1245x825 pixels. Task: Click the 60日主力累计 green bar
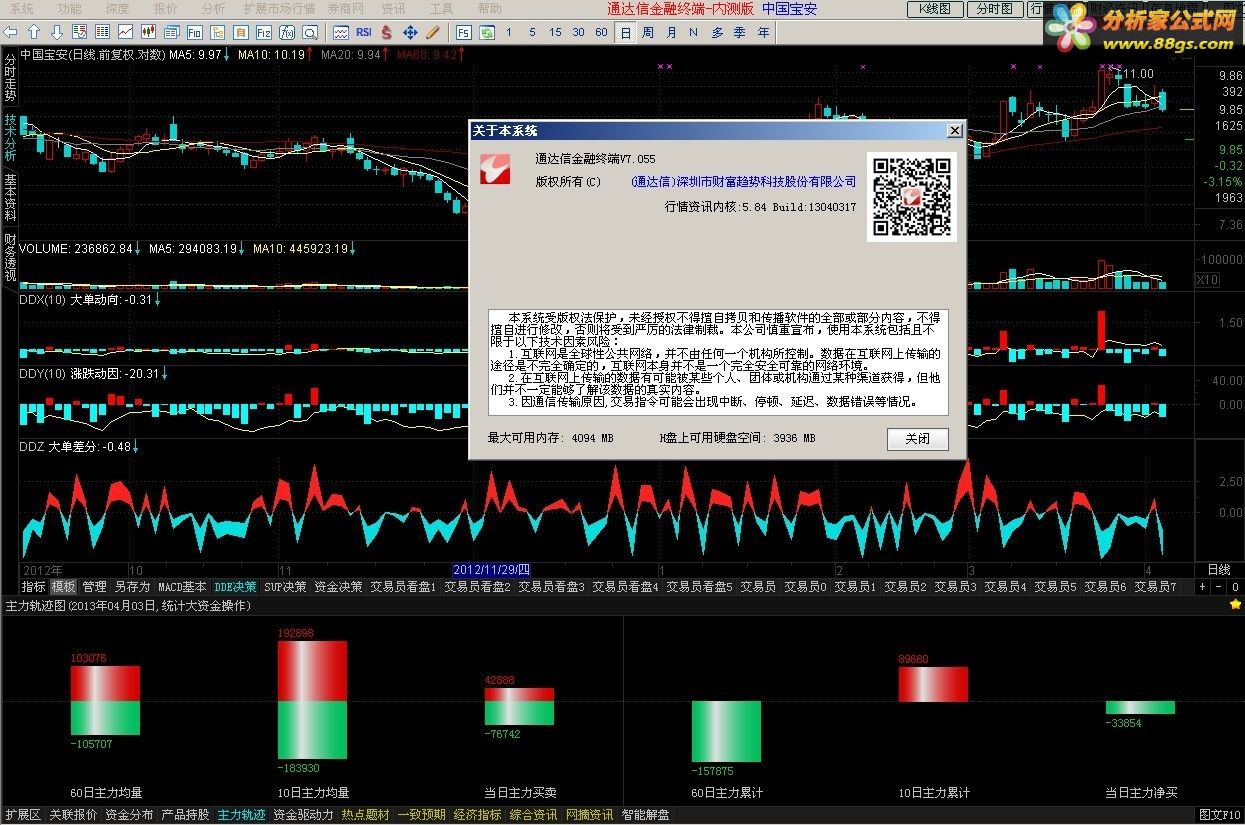726,731
